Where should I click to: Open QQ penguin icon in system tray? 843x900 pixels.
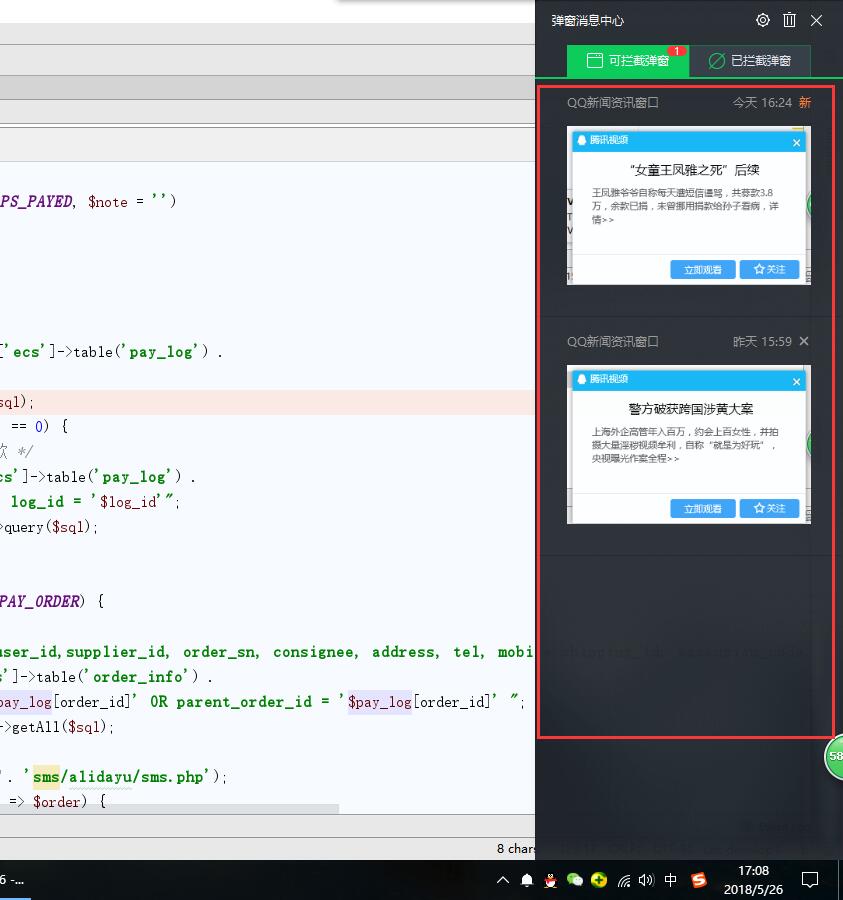coord(550,880)
